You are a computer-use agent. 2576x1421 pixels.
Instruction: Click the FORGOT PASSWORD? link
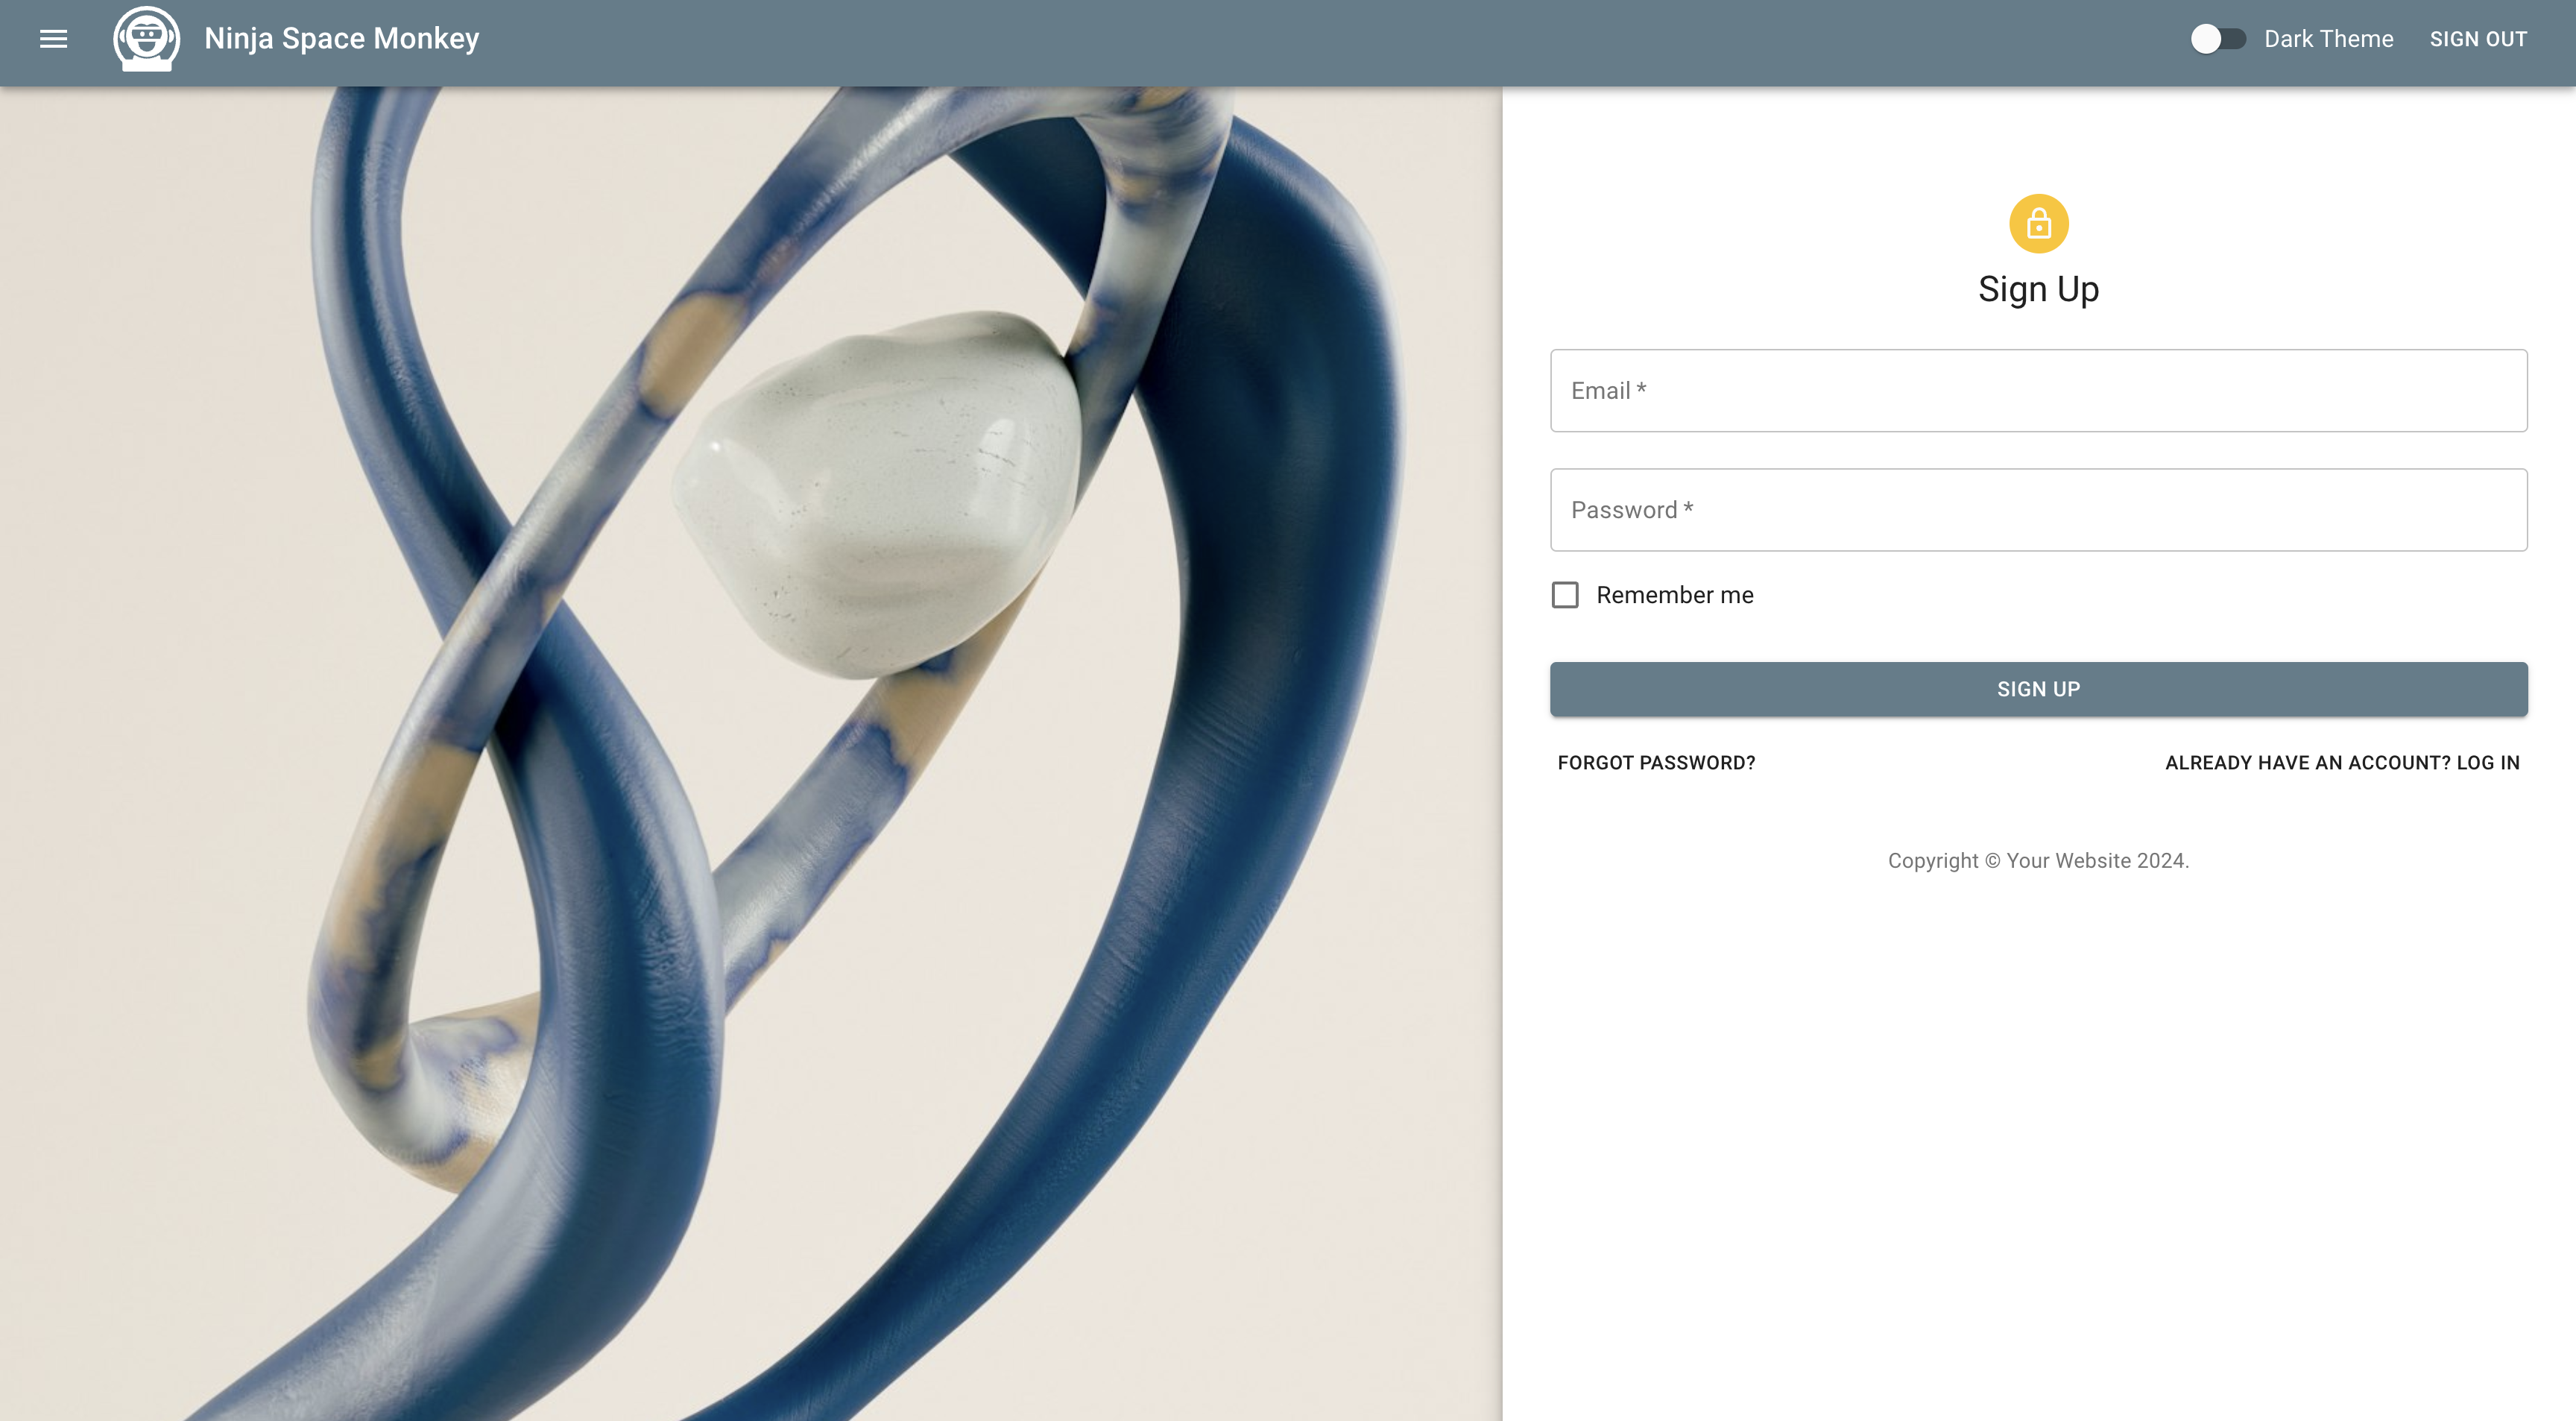[1655, 761]
